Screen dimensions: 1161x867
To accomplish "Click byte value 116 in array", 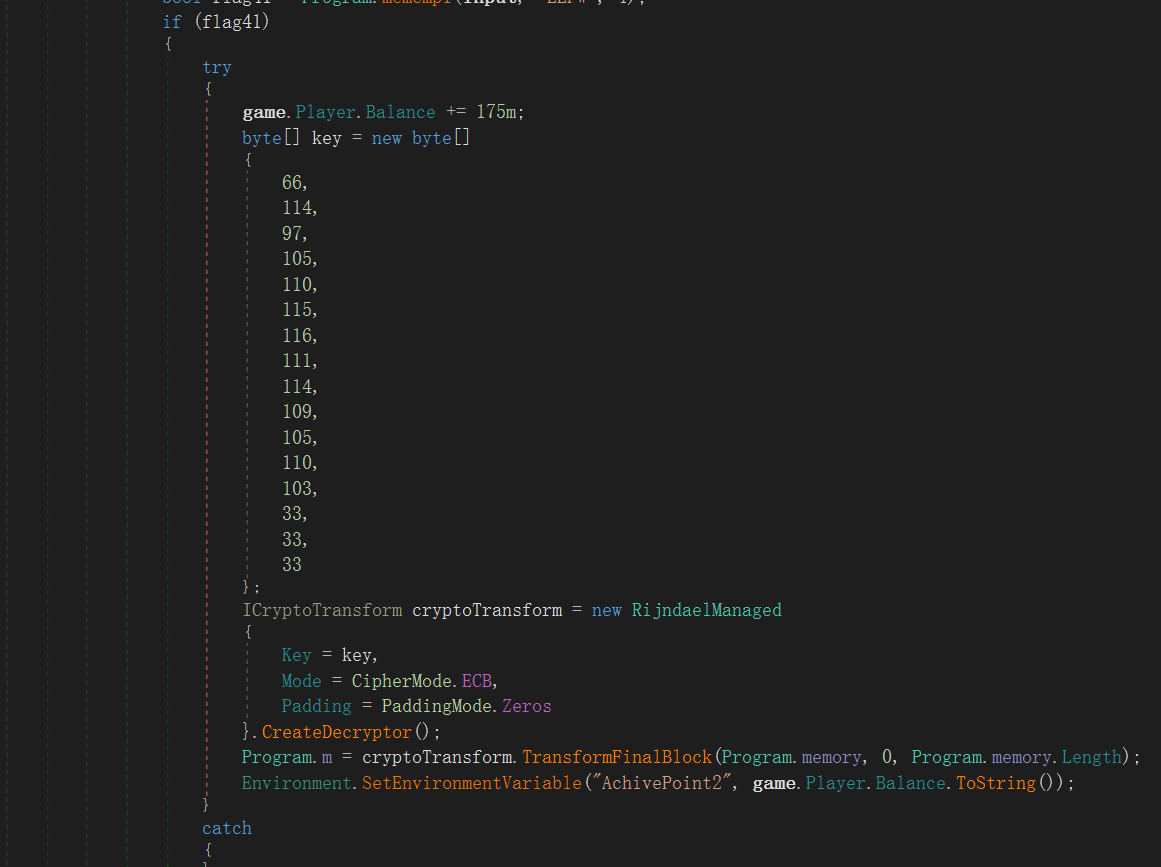I will [297, 335].
